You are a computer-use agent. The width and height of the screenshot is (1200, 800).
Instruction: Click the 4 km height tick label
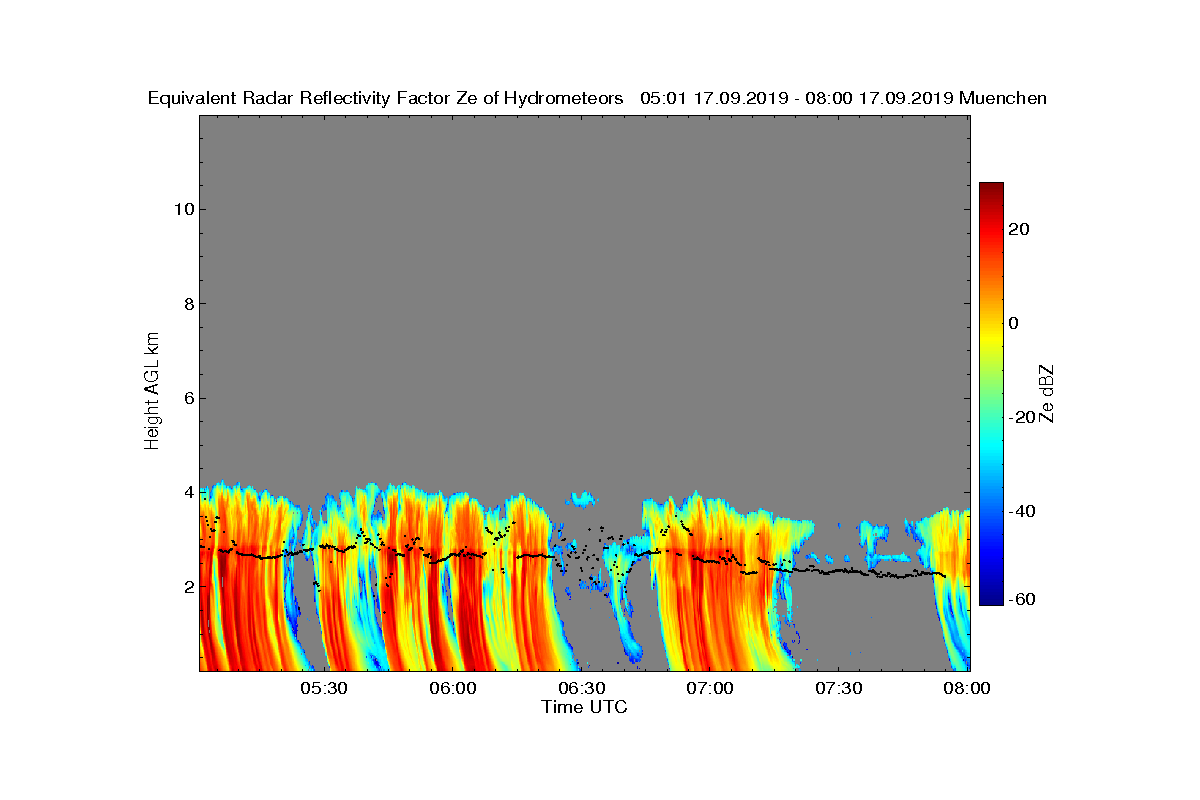(186, 492)
